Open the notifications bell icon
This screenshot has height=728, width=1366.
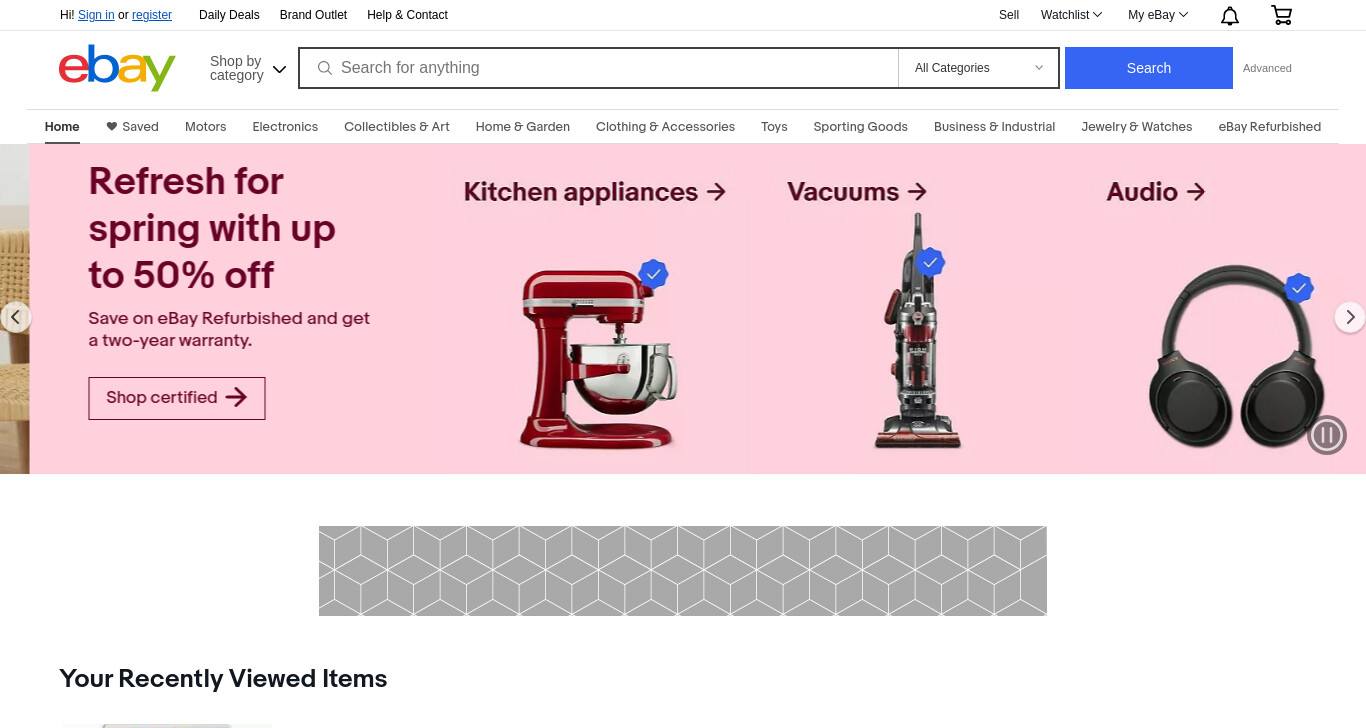(x=1230, y=15)
